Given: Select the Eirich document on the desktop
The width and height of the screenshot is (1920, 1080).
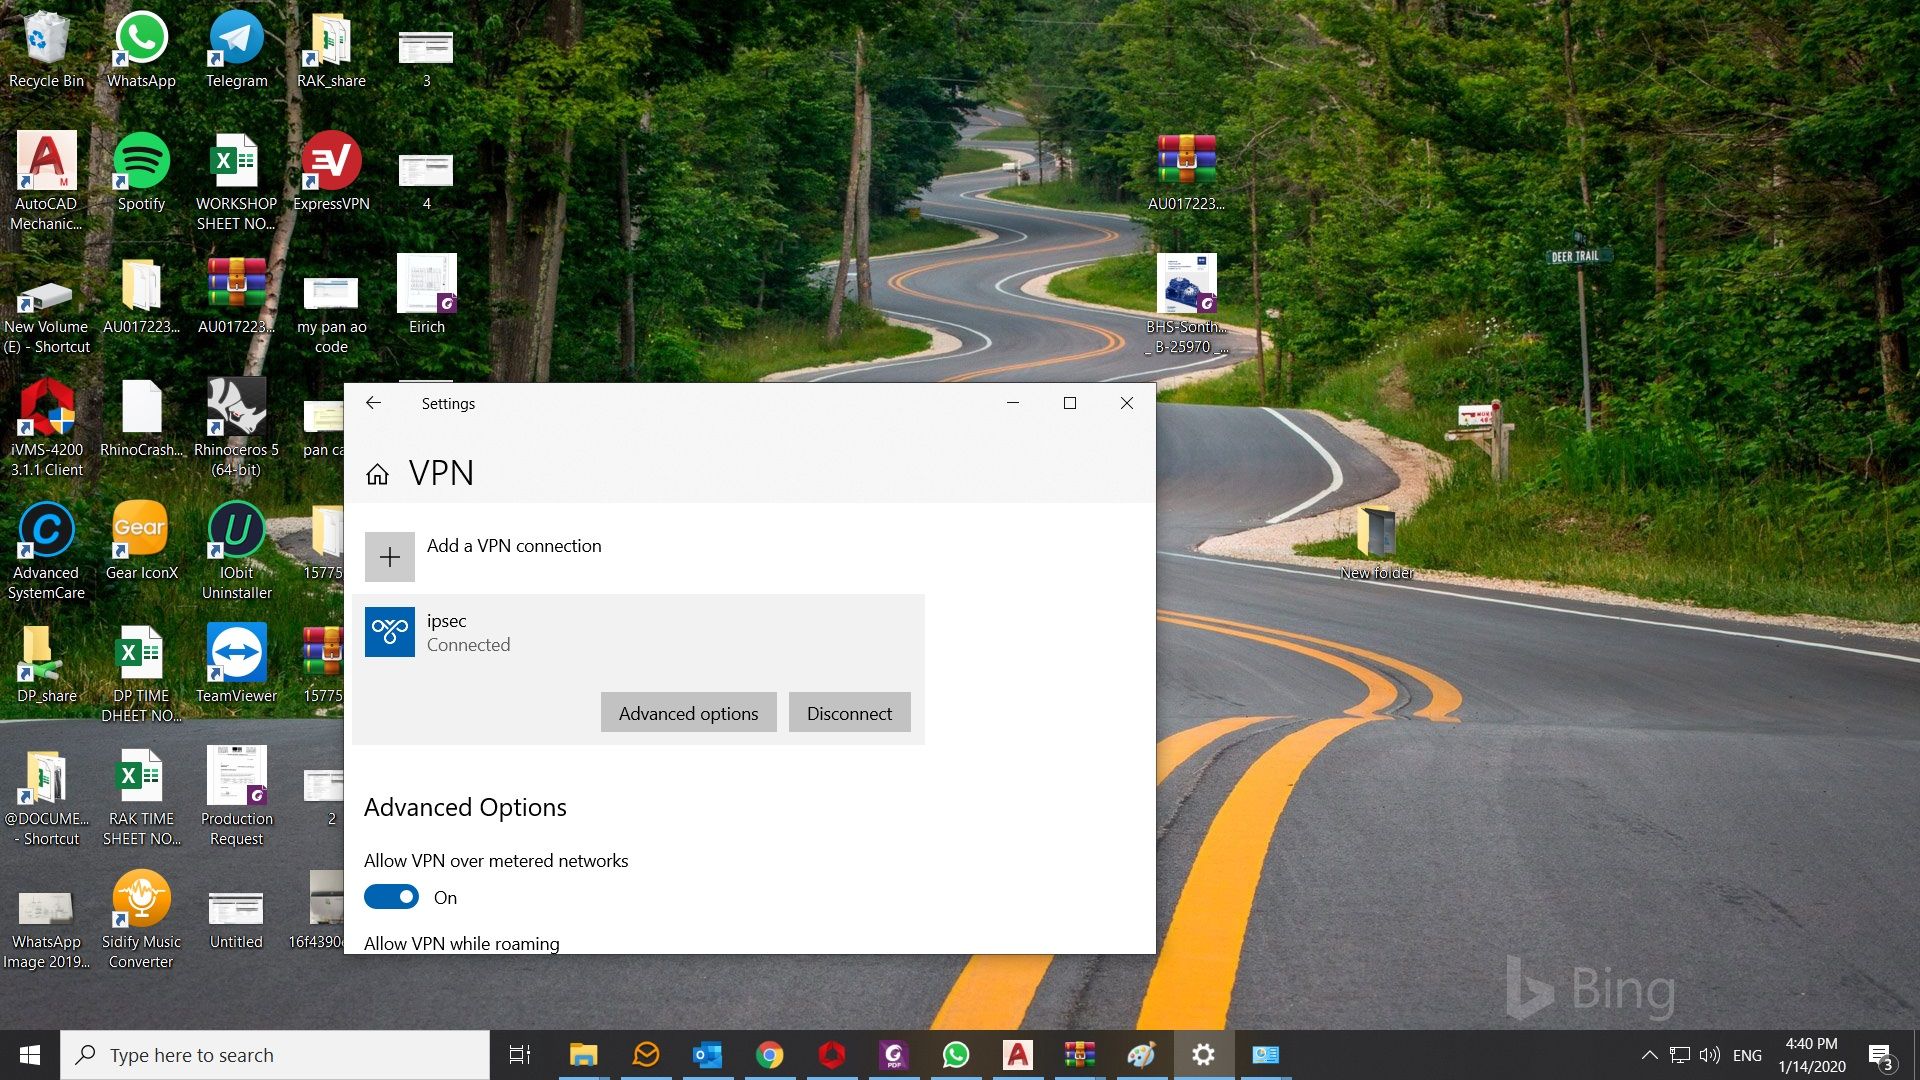Looking at the screenshot, I should (x=426, y=295).
